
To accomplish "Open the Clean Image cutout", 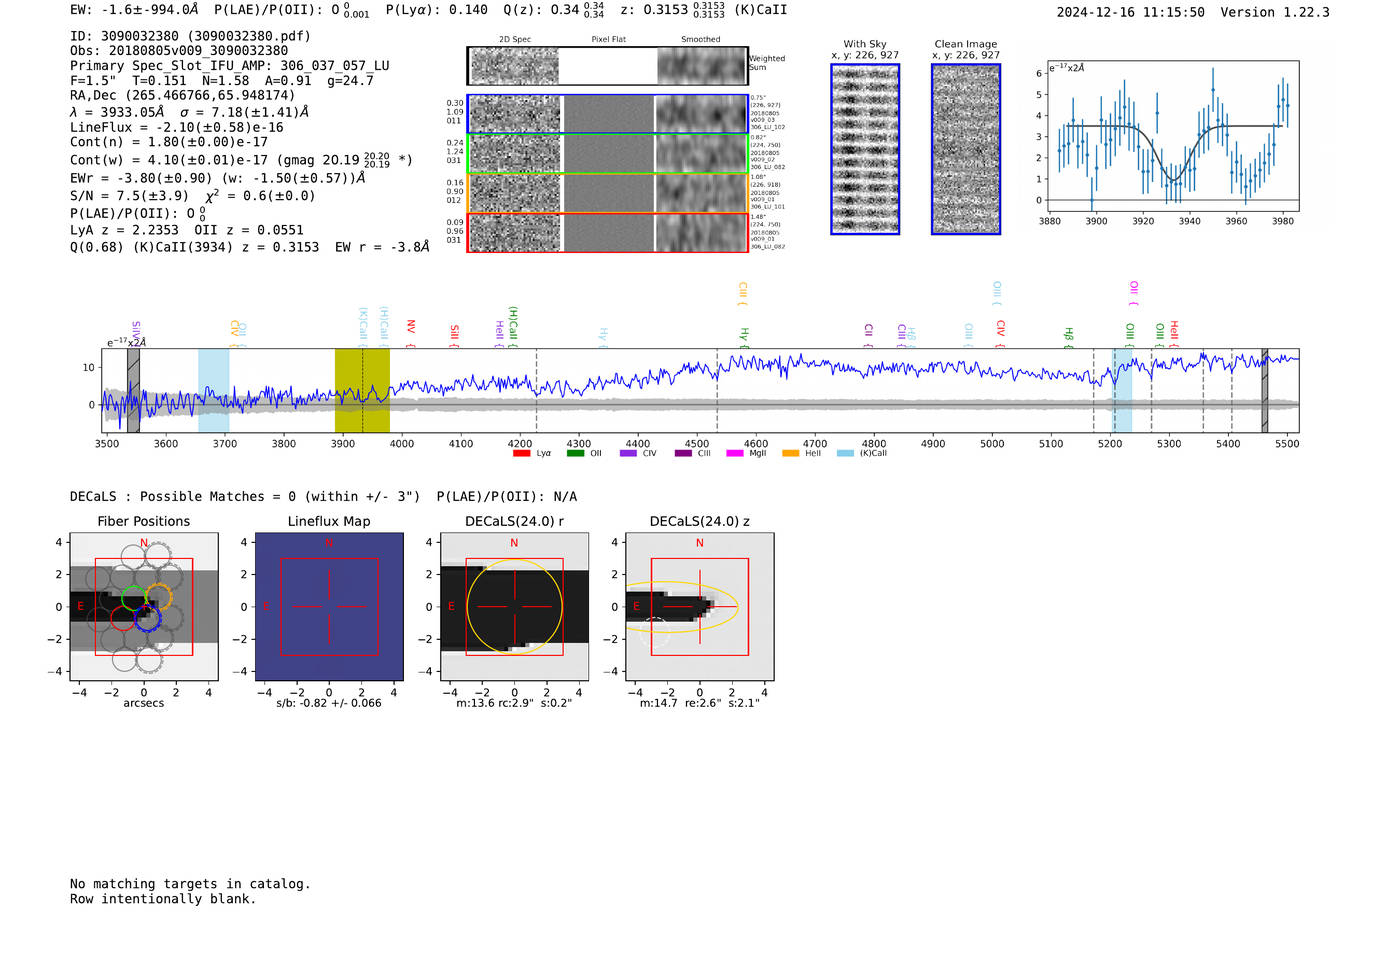I will [x=966, y=149].
